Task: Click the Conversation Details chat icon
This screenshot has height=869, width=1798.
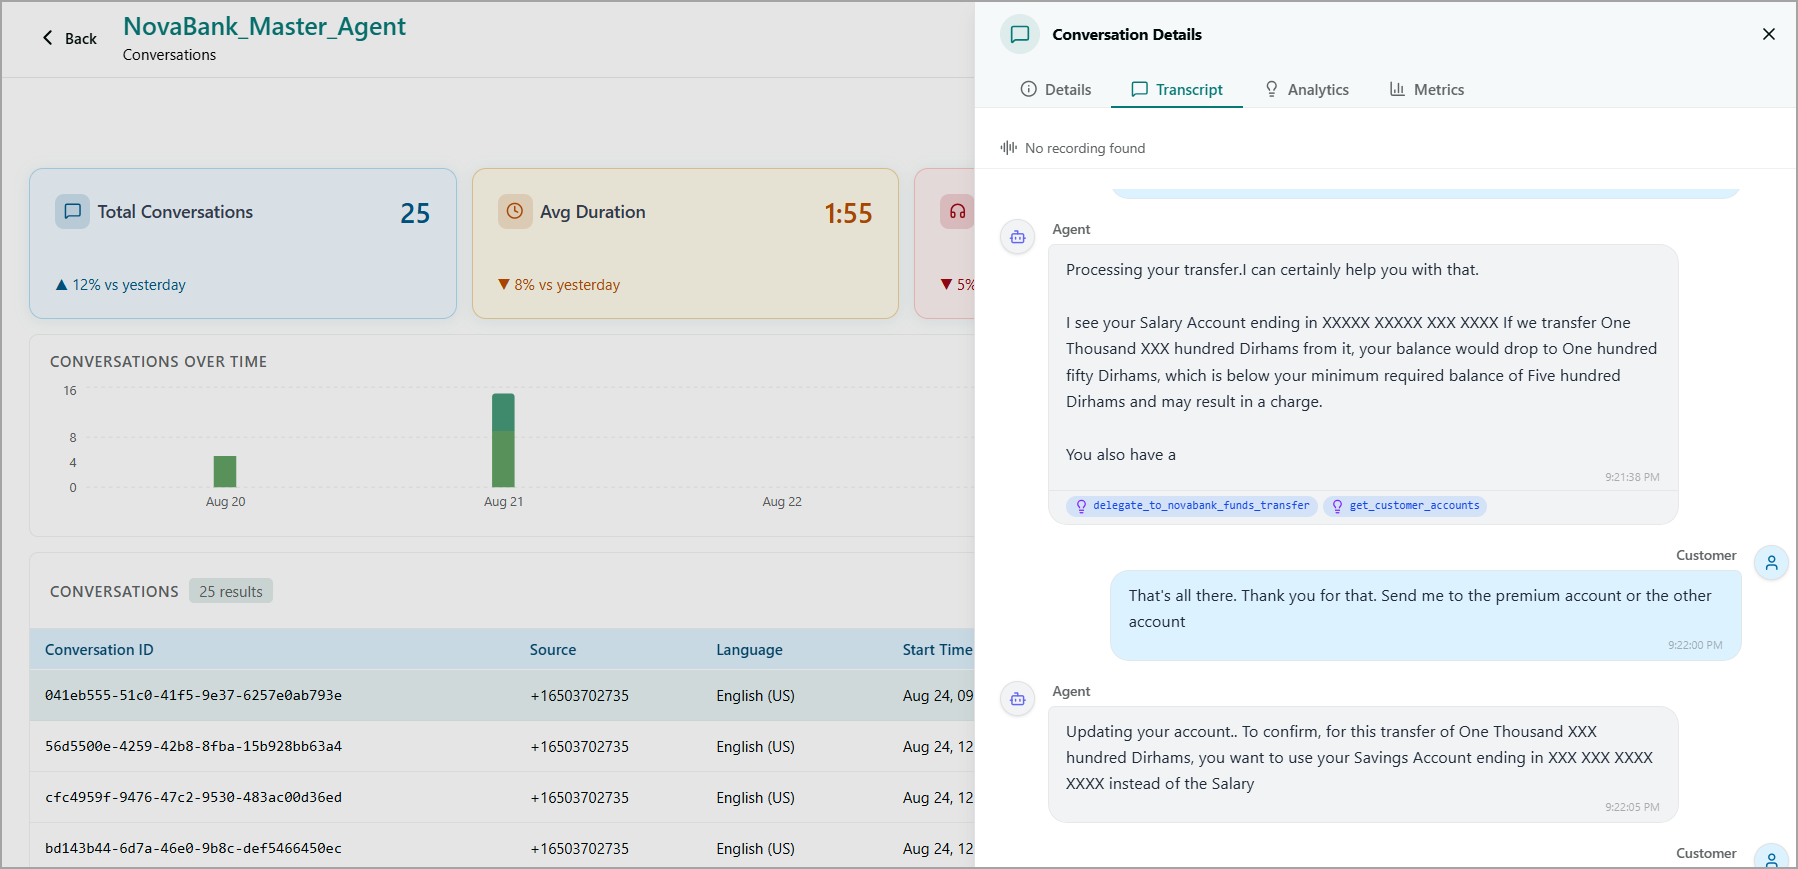Action: click(x=1020, y=34)
